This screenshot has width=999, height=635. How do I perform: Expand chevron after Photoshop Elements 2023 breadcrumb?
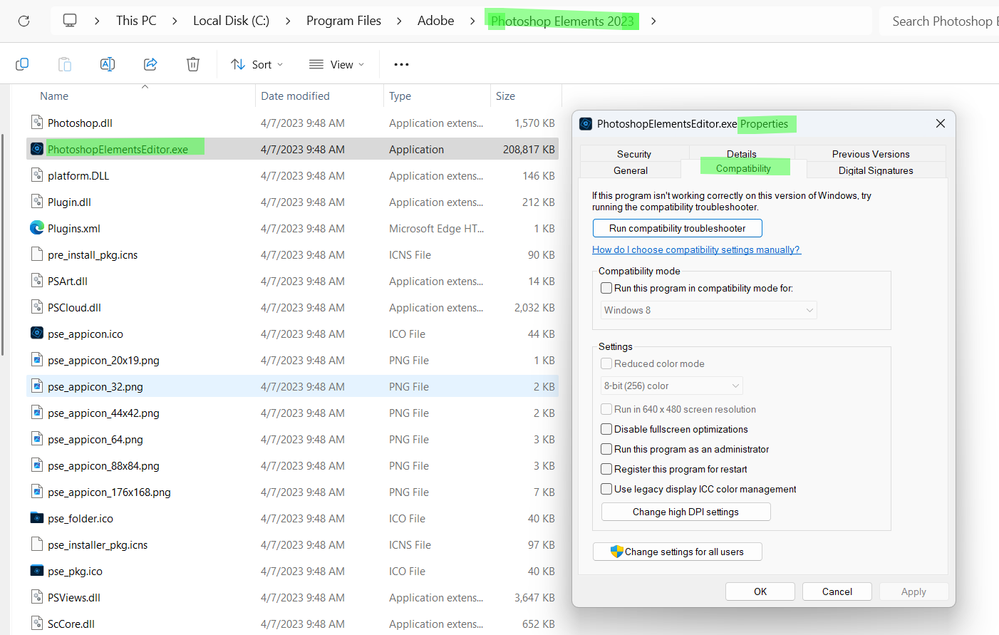(x=653, y=21)
